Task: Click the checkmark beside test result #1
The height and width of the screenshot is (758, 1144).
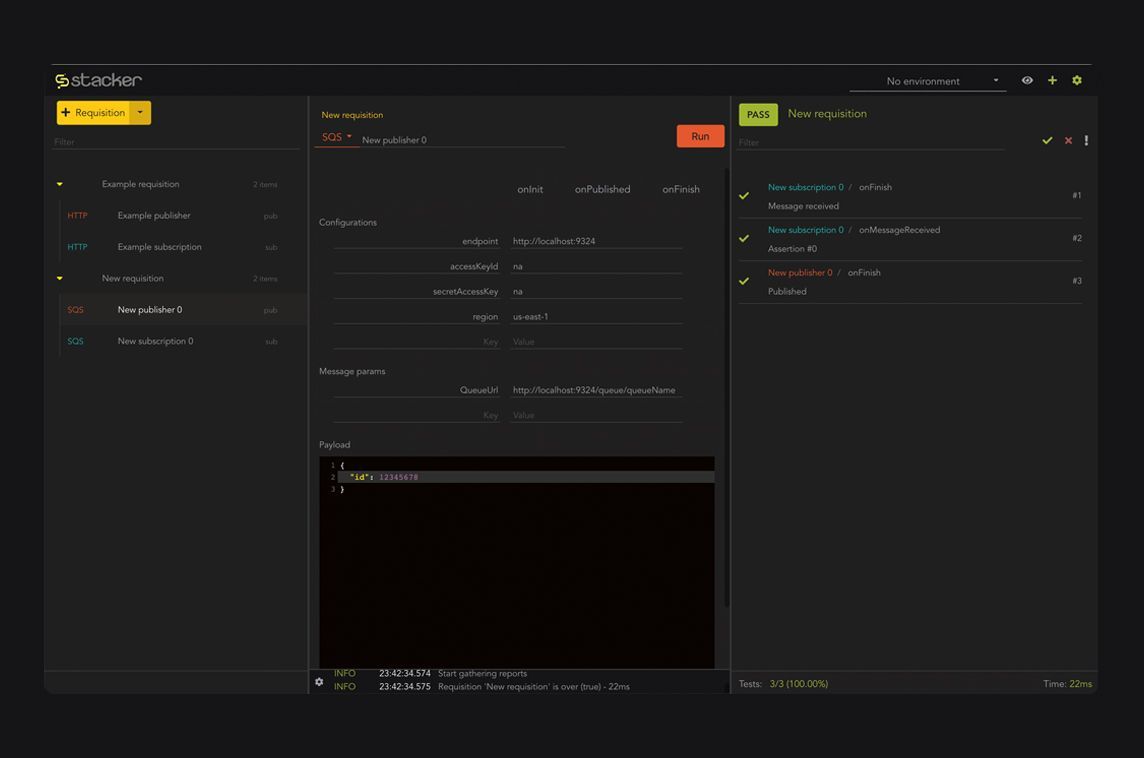Action: point(744,196)
